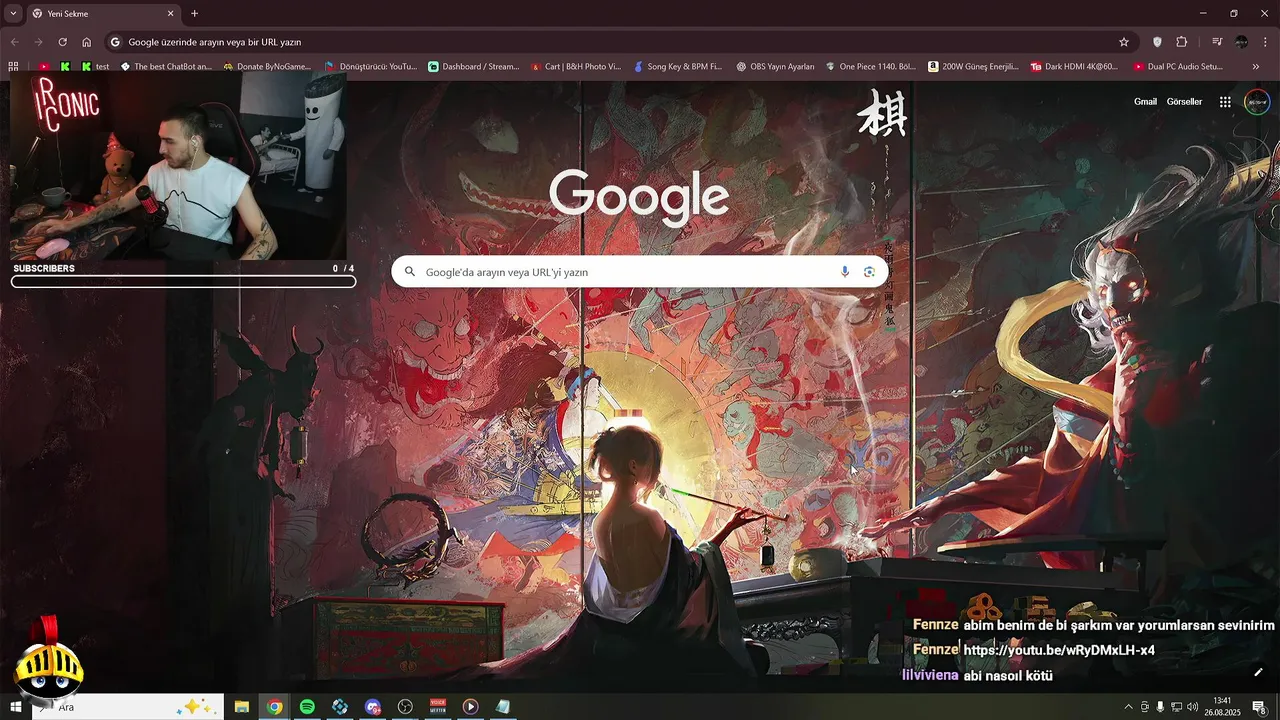Viewport: 1280px width, 720px height.
Task: Open the speaker volume tray icon
Action: point(1192,707)
